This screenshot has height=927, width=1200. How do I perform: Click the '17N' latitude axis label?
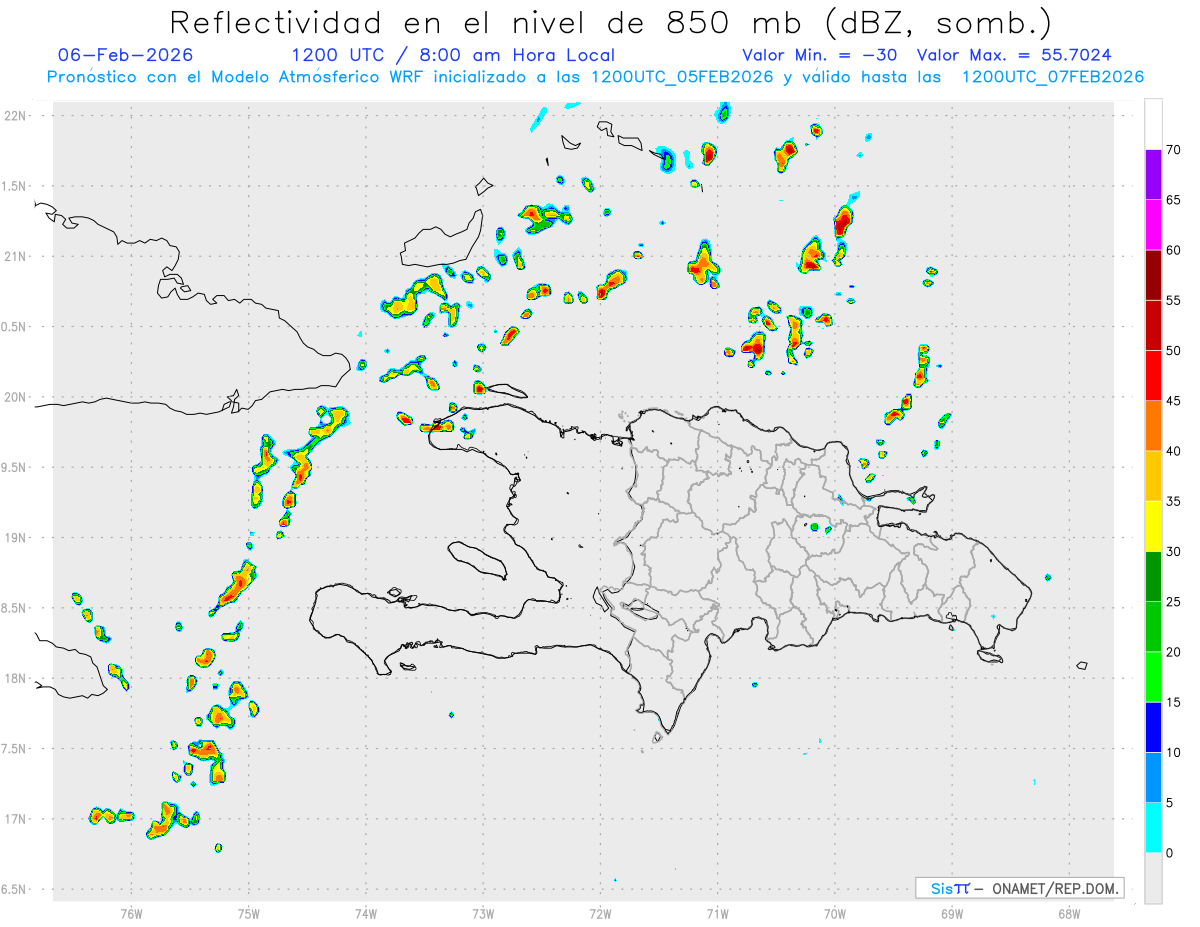pos(15,819)
